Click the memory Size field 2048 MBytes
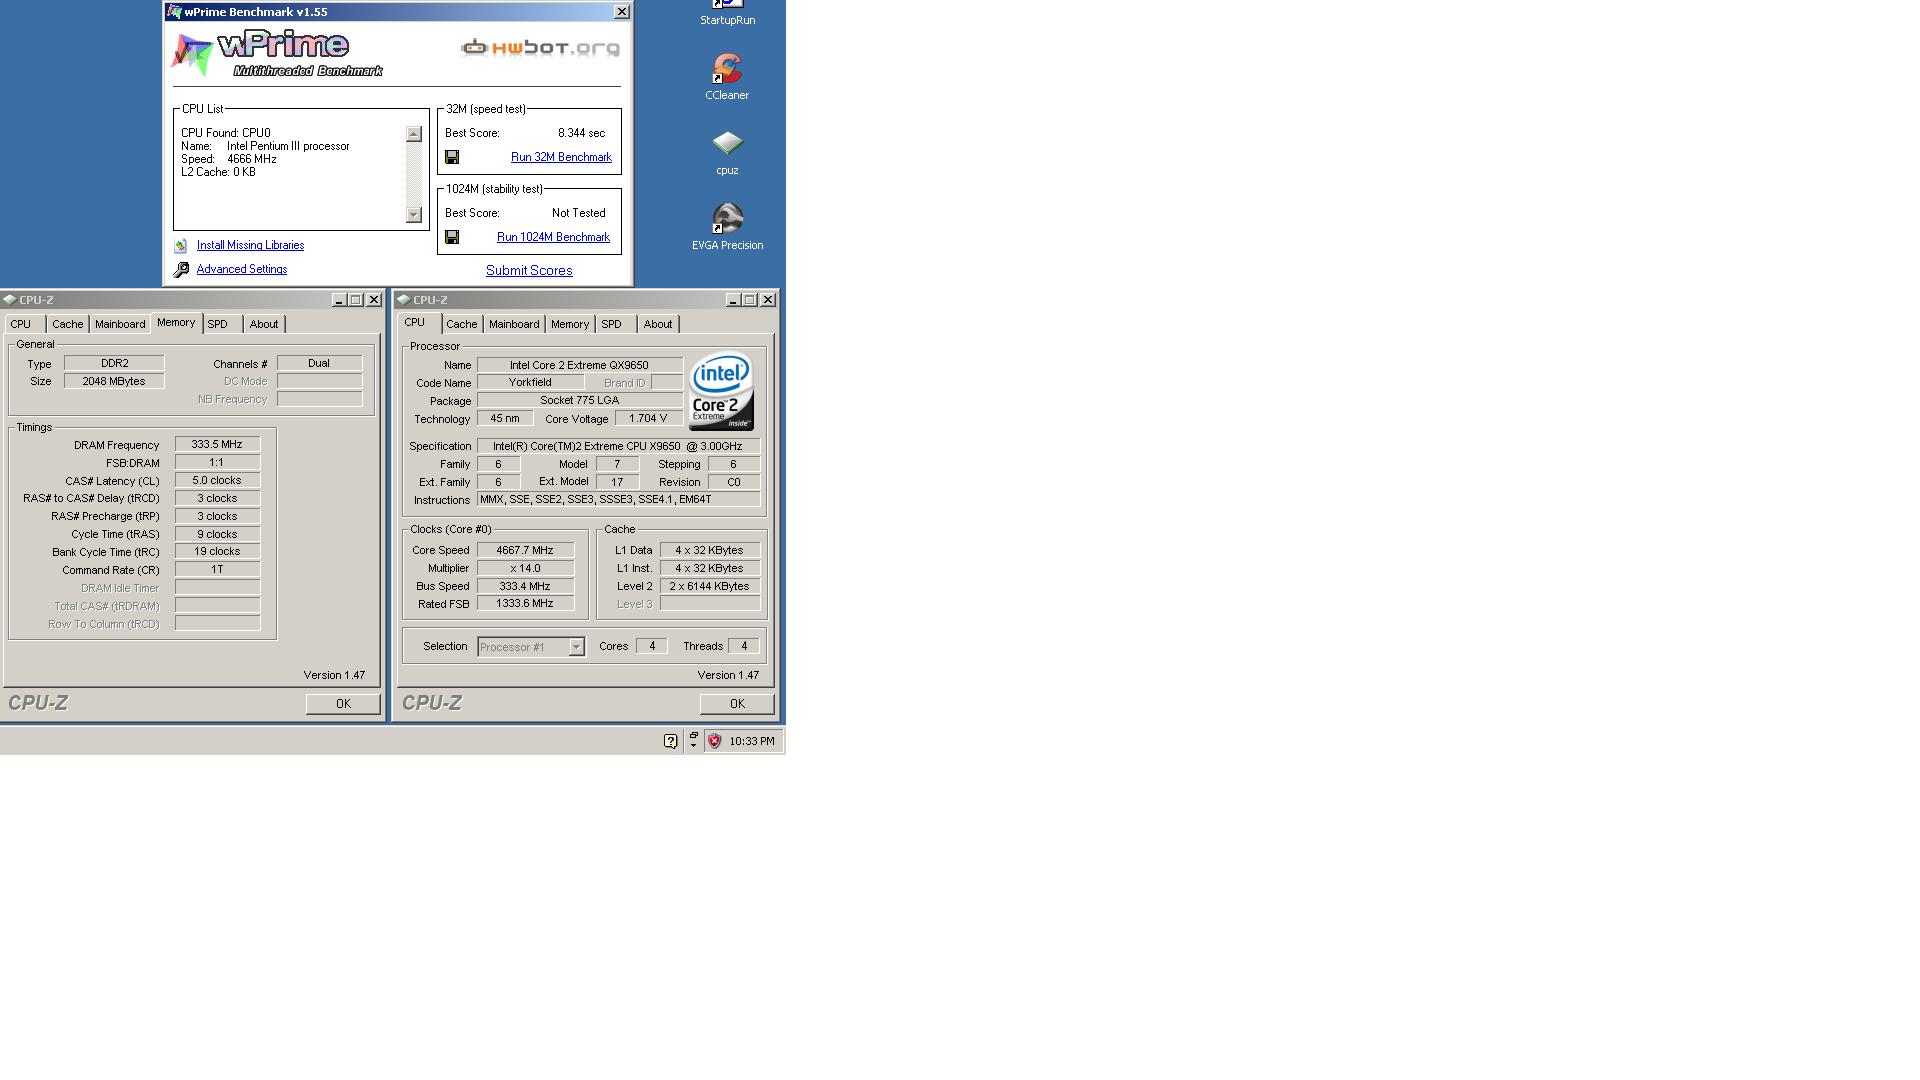This screenshot has width=1920, height=1080. tap(114, 381)
